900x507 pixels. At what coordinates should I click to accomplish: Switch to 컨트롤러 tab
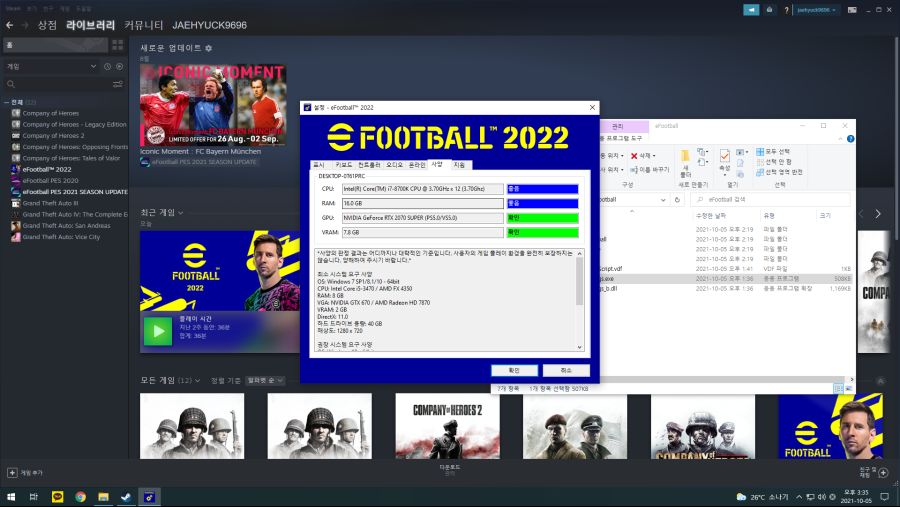(369, 165)
